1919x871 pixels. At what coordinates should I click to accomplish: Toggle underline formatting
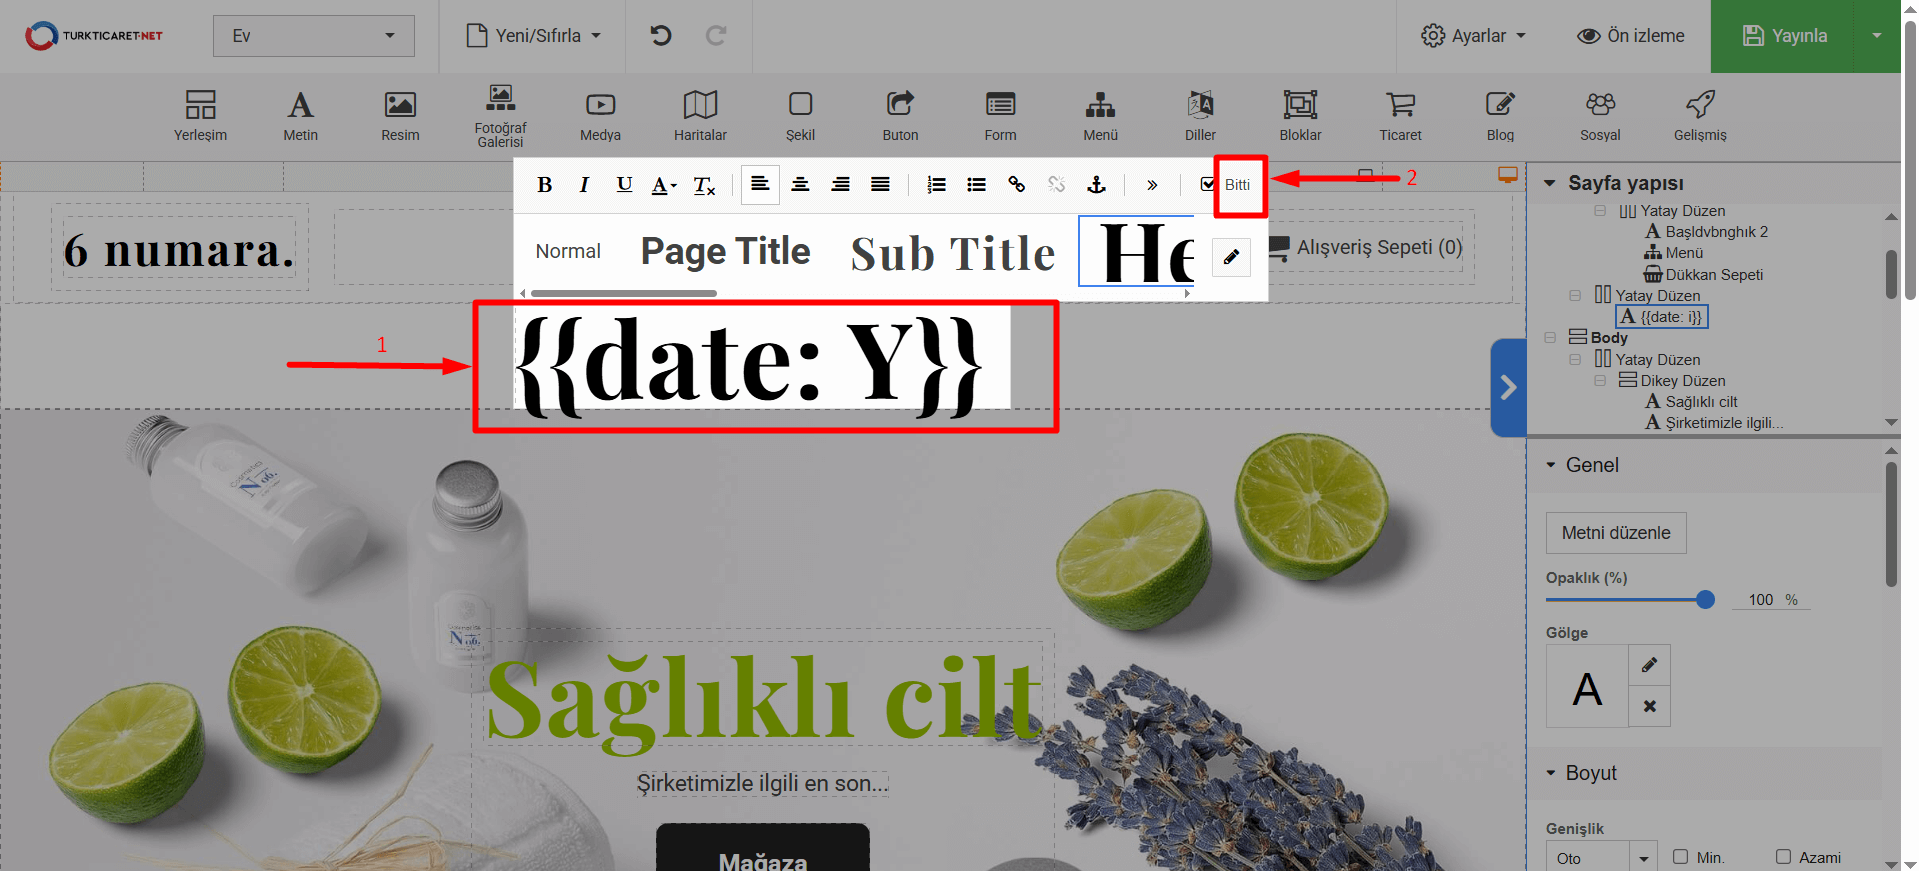tap(624, 185)
